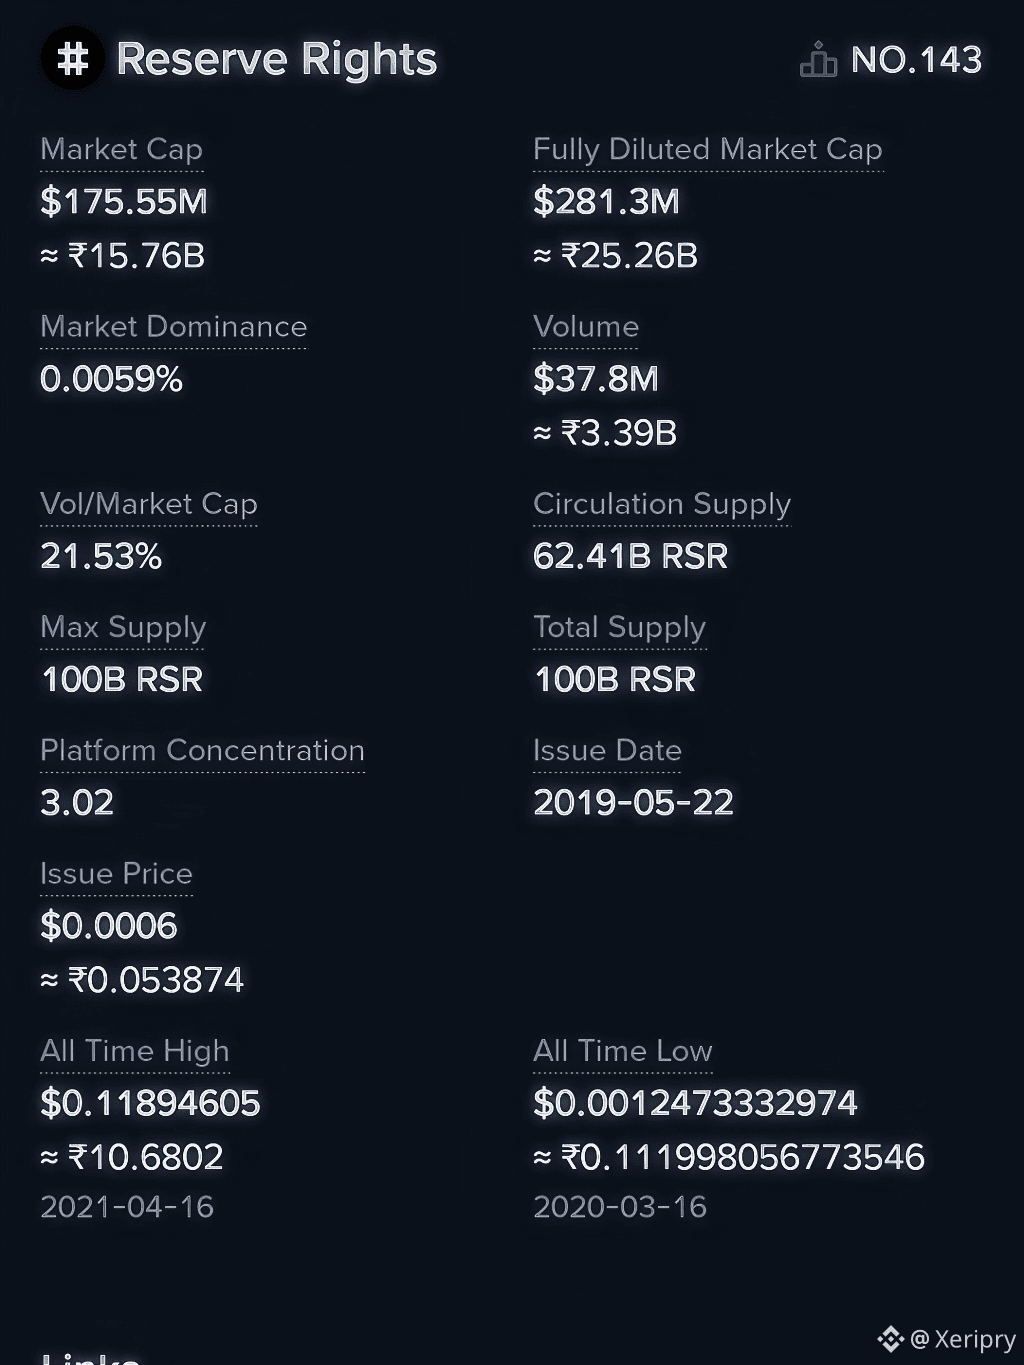Select the $175.55M market cap value
1024x1365 pixels.
124,202
